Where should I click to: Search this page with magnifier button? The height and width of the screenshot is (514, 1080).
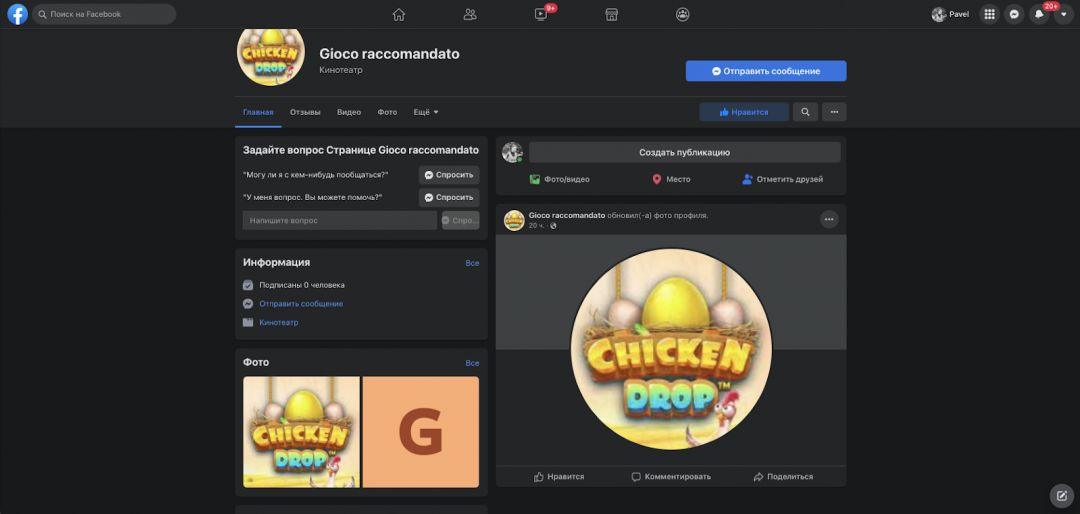[805, 112]
